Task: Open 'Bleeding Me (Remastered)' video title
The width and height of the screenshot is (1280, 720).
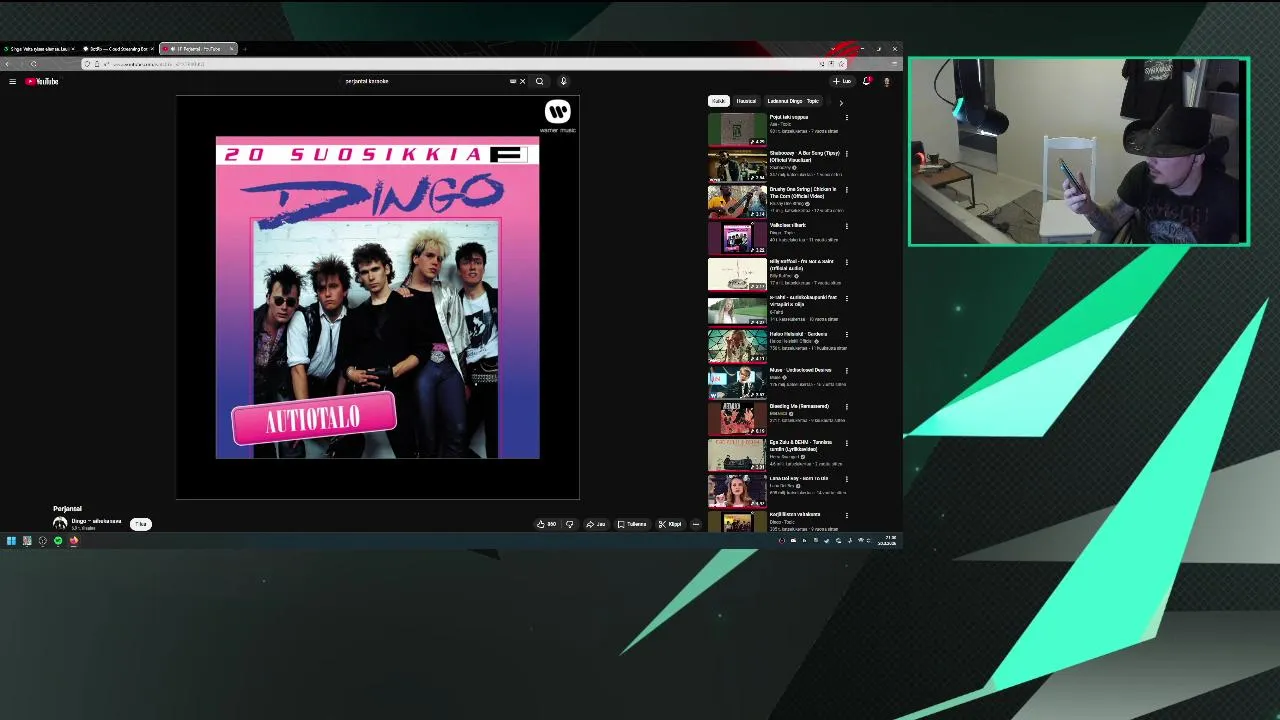Action: tap(799, 406)
